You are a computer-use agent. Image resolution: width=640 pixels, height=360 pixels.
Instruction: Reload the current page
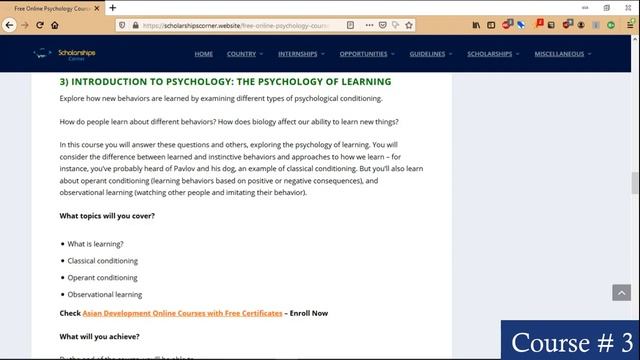[x=40, y=25]
